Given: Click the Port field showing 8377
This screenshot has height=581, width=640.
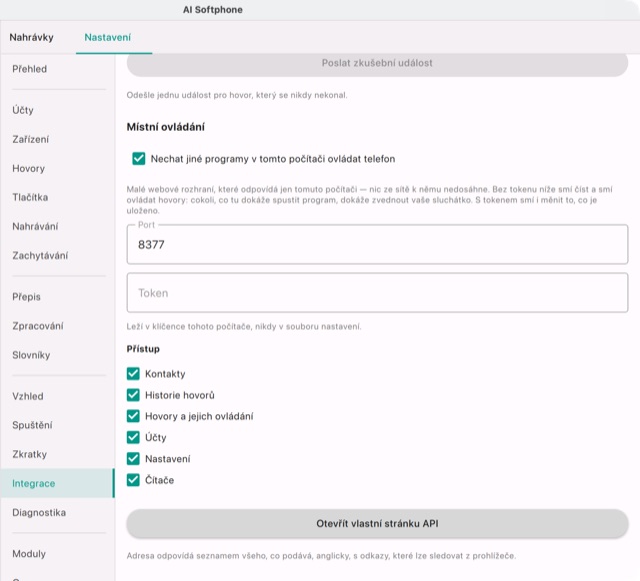Looking at the screenshot, I should click(x=377, y=245).
